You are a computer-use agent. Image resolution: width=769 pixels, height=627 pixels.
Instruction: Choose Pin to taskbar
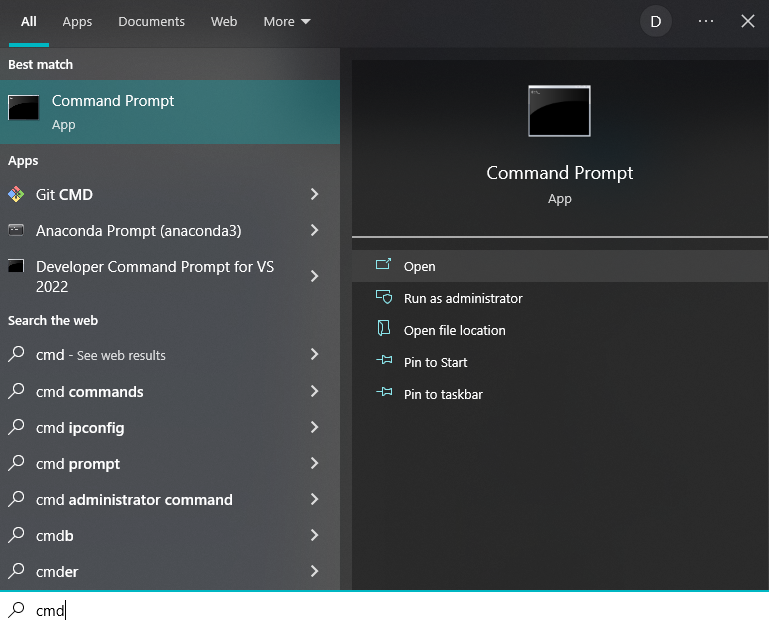(x=560, y=394)
